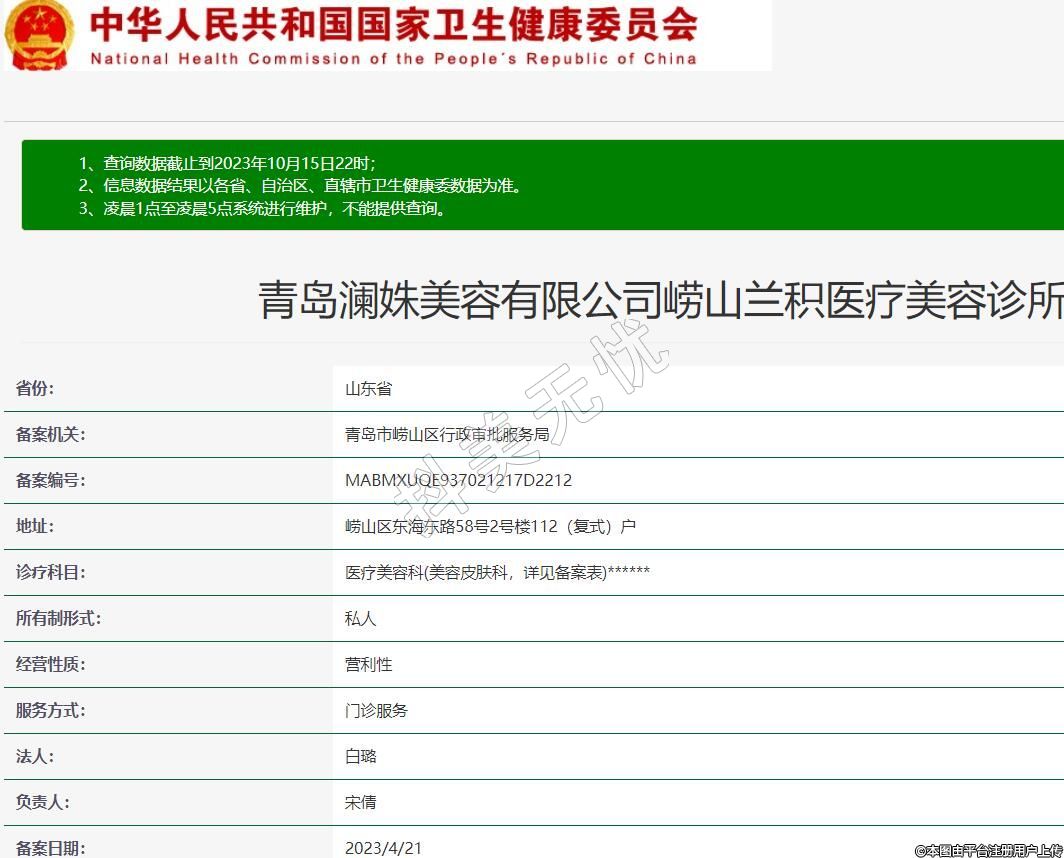This screenshot has height=858, width=1064.
Task: Click the 医疗美容科 department value
Action: point(497,573)
